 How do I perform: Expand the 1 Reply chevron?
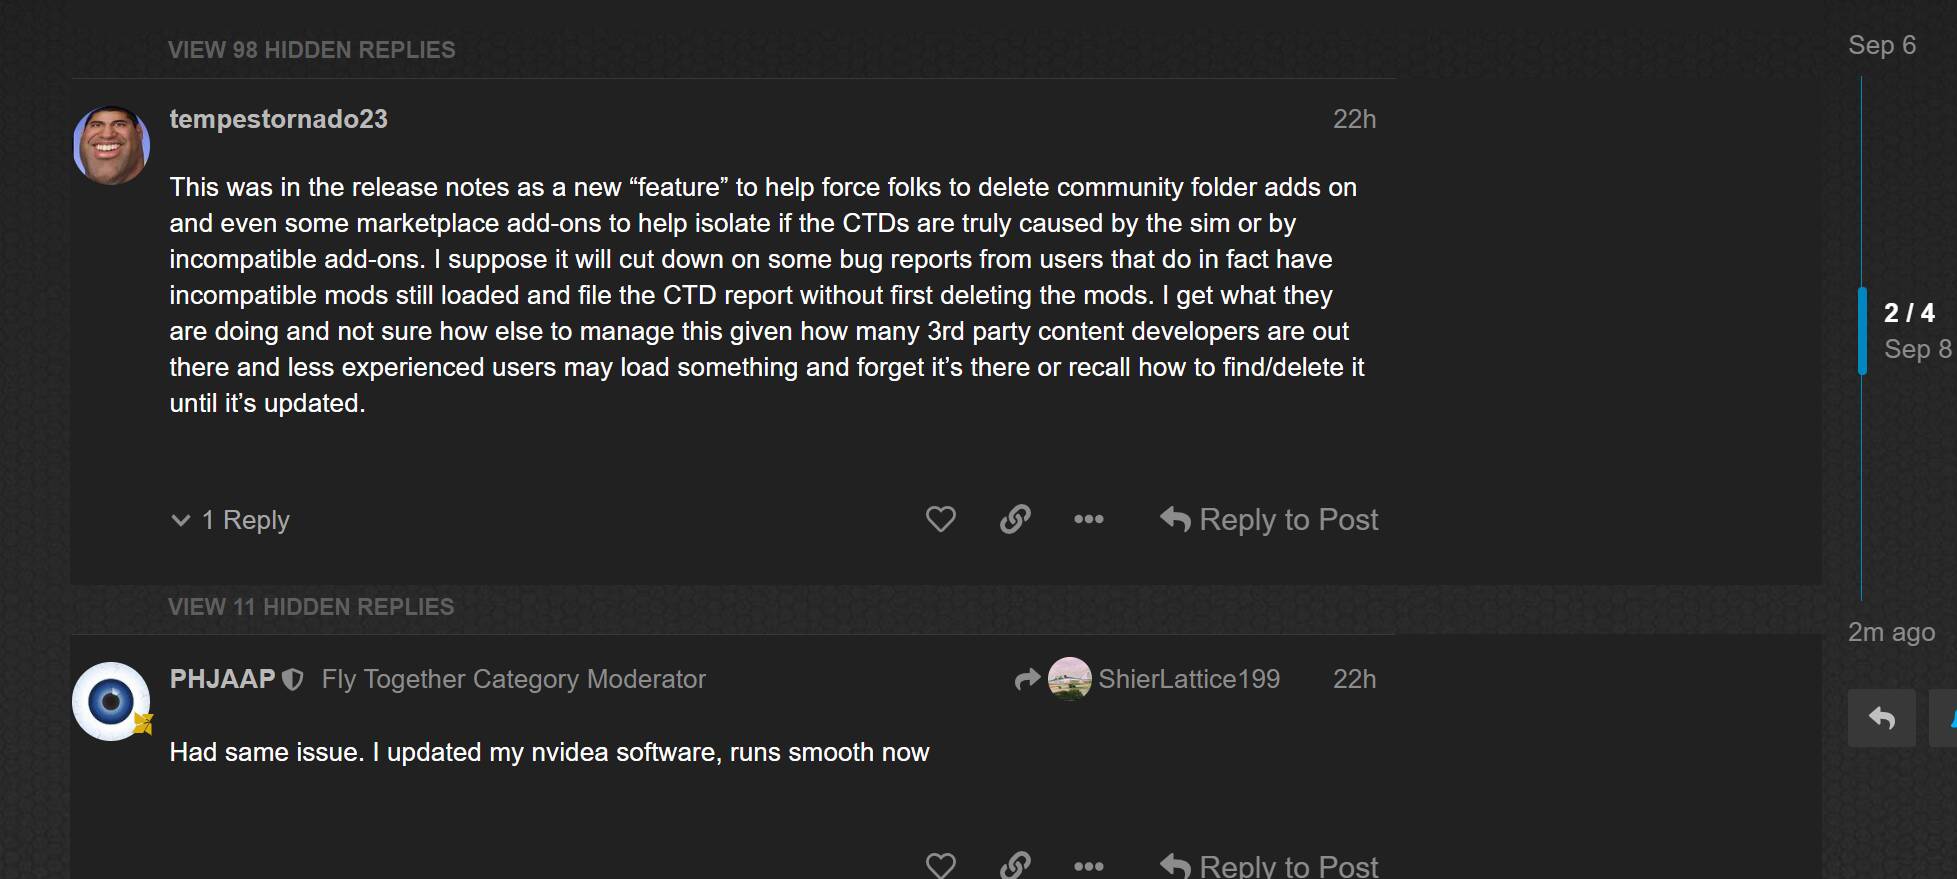click(x=181, y=520)
